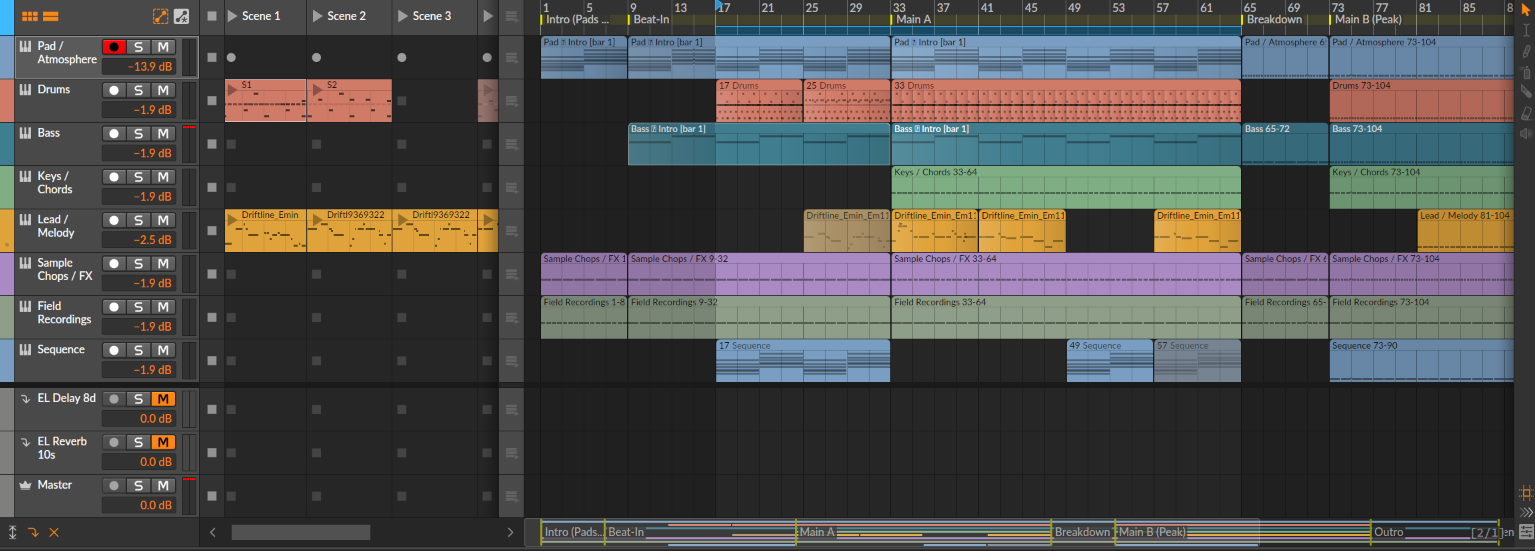Select the speaker audition tool

[1525, 134]
